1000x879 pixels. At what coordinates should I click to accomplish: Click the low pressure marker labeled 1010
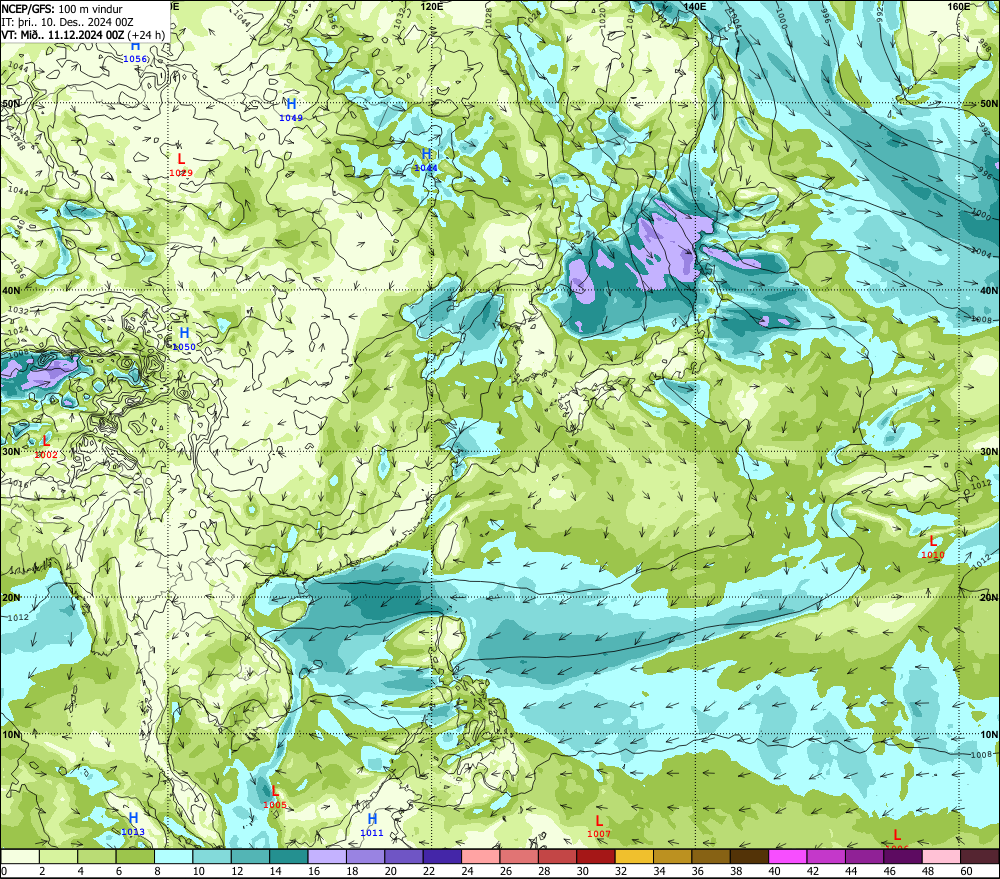pyautogui.click(x=932, y=547)
